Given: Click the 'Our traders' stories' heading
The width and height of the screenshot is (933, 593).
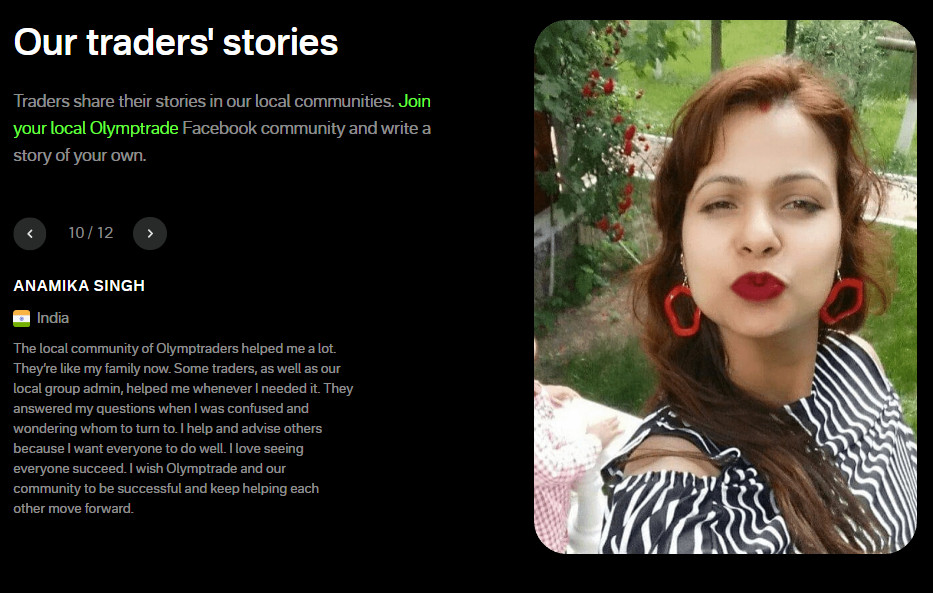Looking at the screenshot, I should point(176,42).
